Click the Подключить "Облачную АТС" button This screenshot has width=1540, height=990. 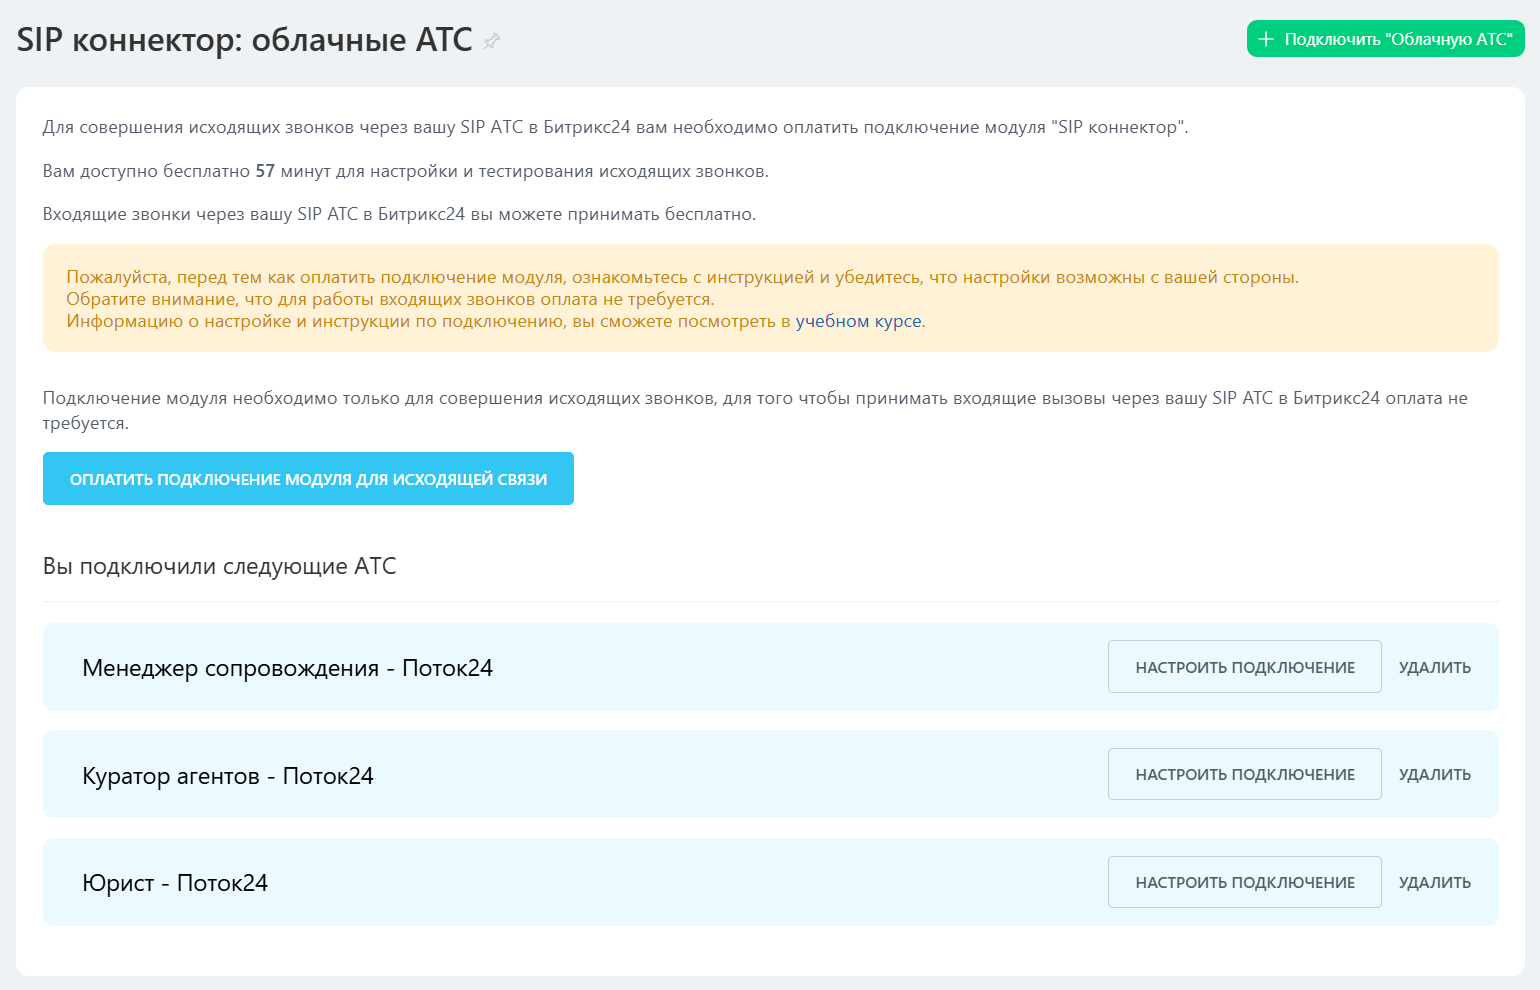click(1385, 39)
